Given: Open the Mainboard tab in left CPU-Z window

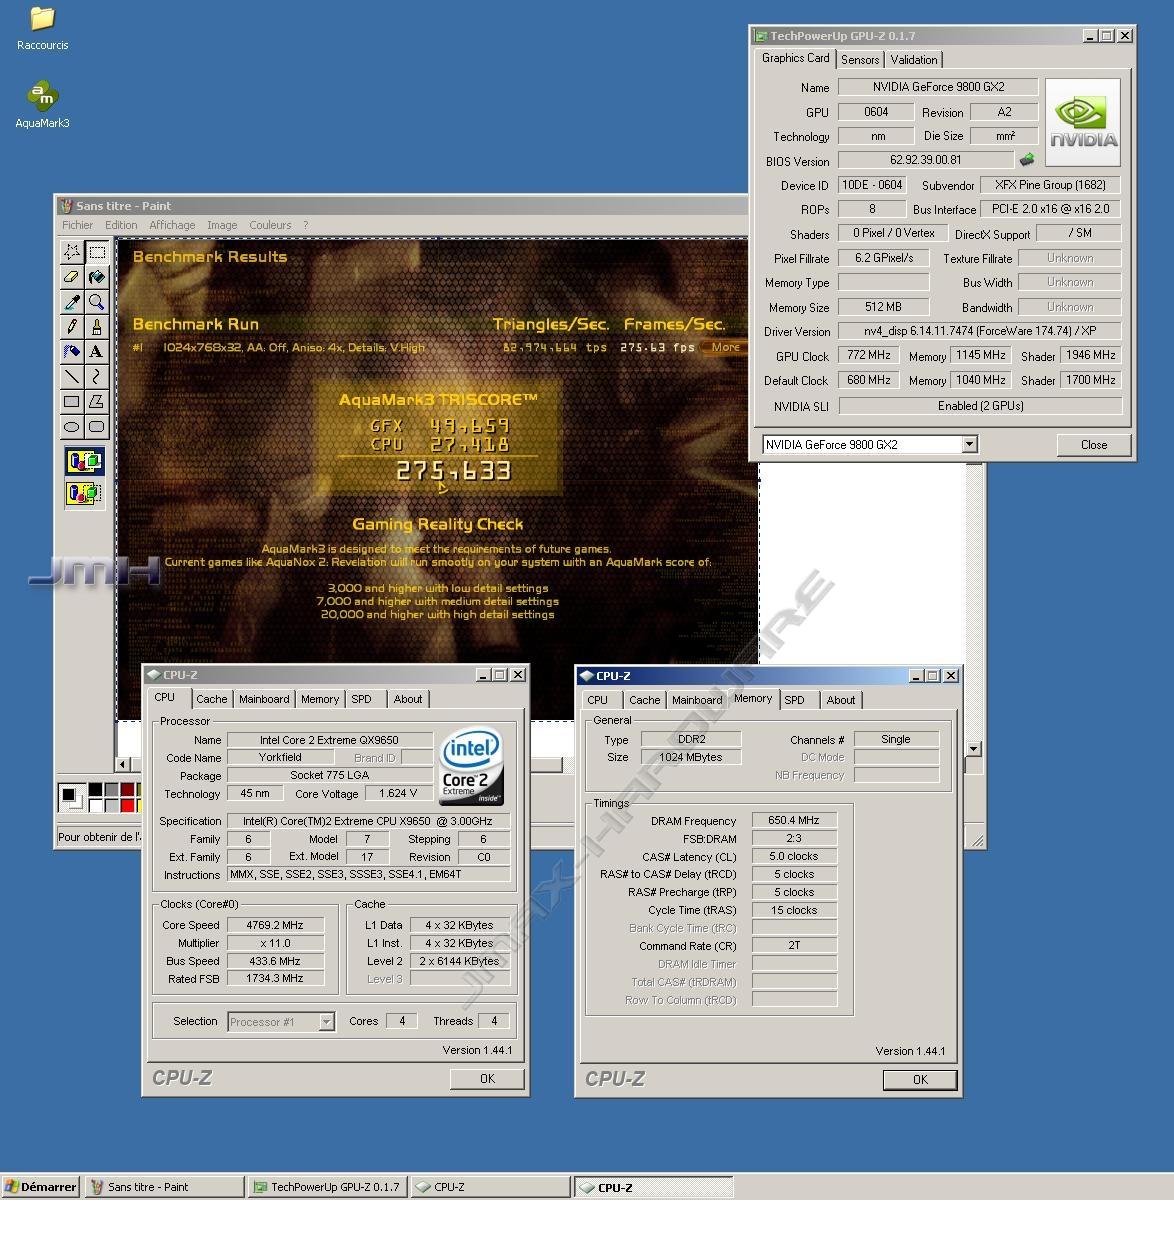Looking at the screenshot, I should [264, 699].
